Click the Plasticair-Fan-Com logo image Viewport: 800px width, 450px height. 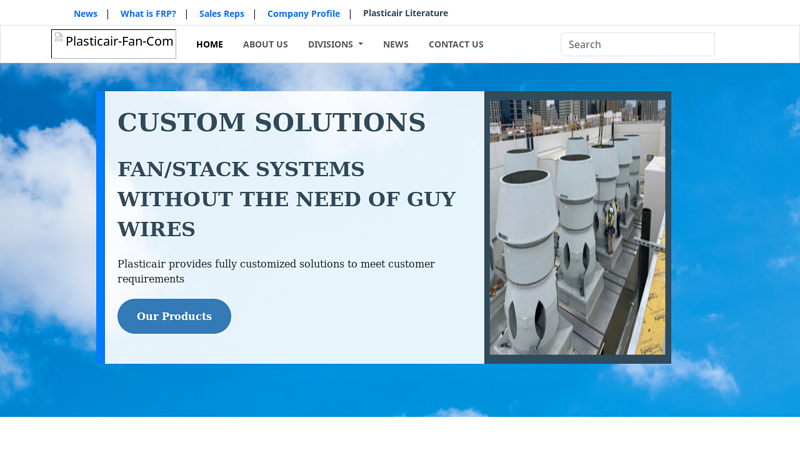click(x=114, y=44)
